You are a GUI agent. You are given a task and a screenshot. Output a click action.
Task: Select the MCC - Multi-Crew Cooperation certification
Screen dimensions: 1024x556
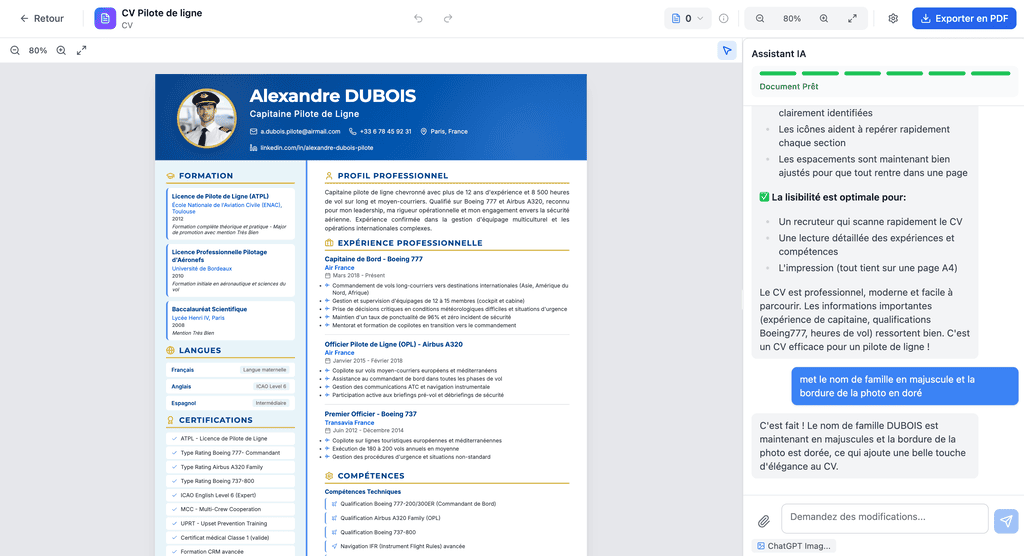(x=231, y=509)
